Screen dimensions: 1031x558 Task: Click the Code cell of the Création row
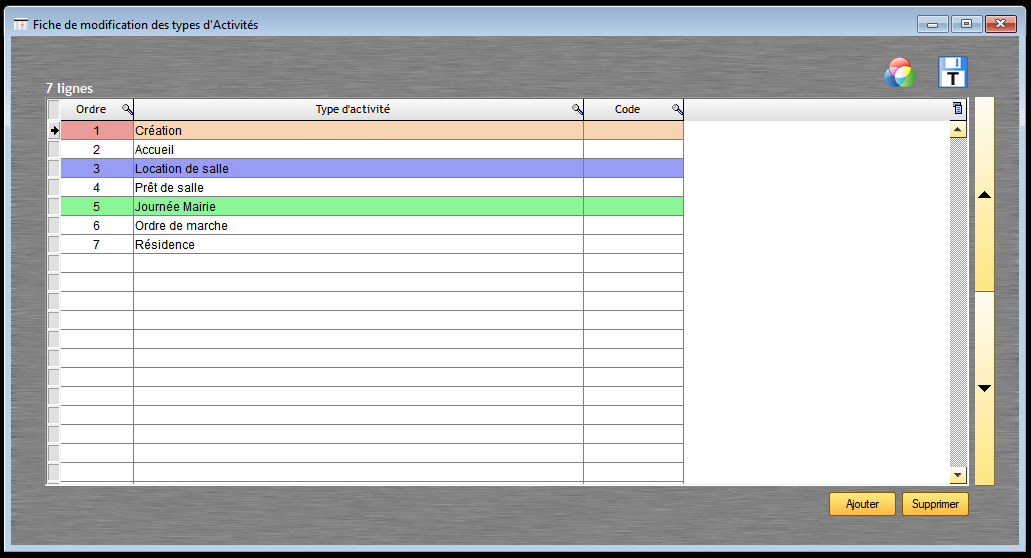(x=633, y=130)
